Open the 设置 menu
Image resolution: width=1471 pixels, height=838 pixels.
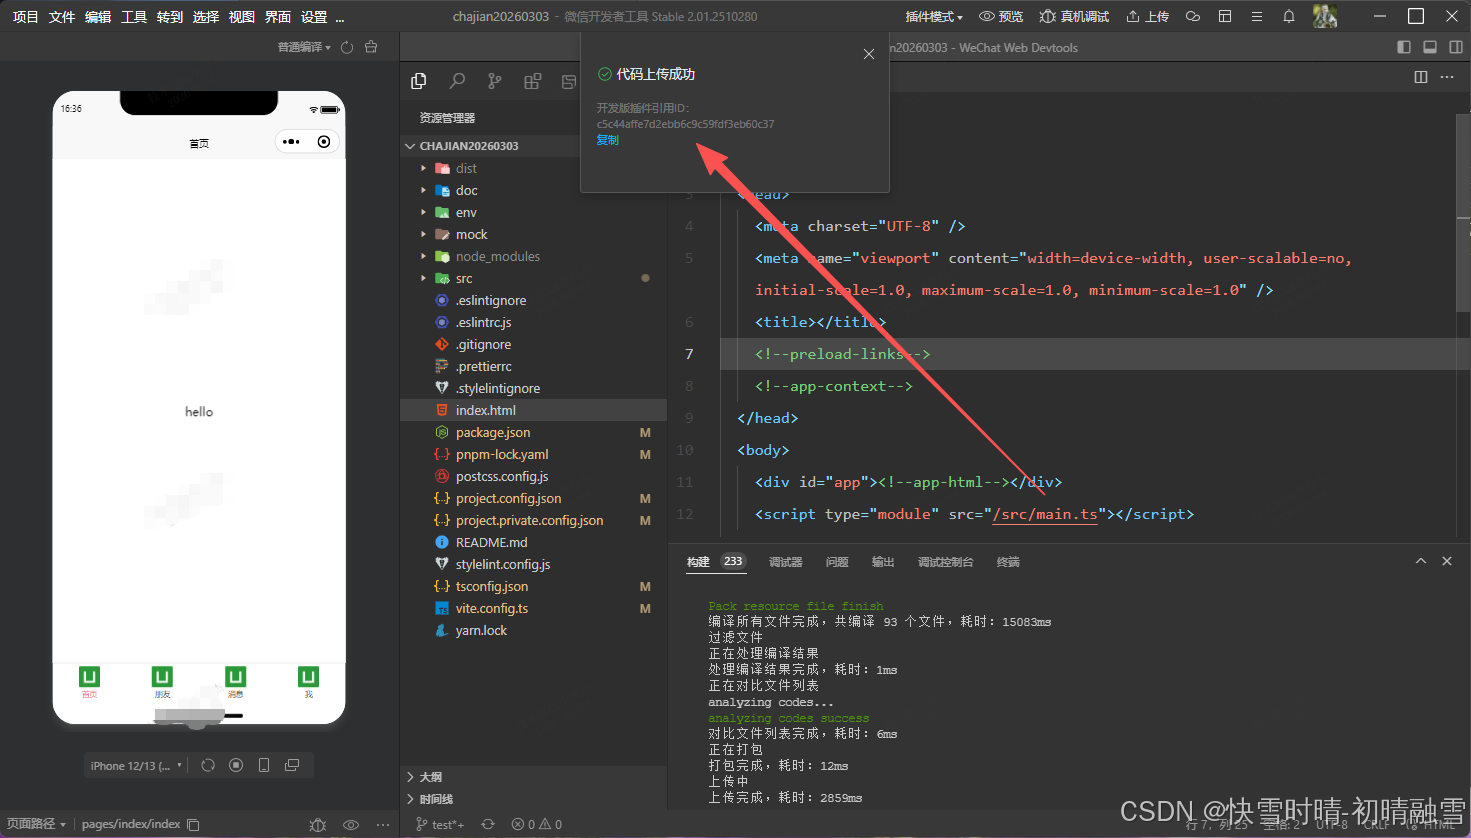point(314,17)
